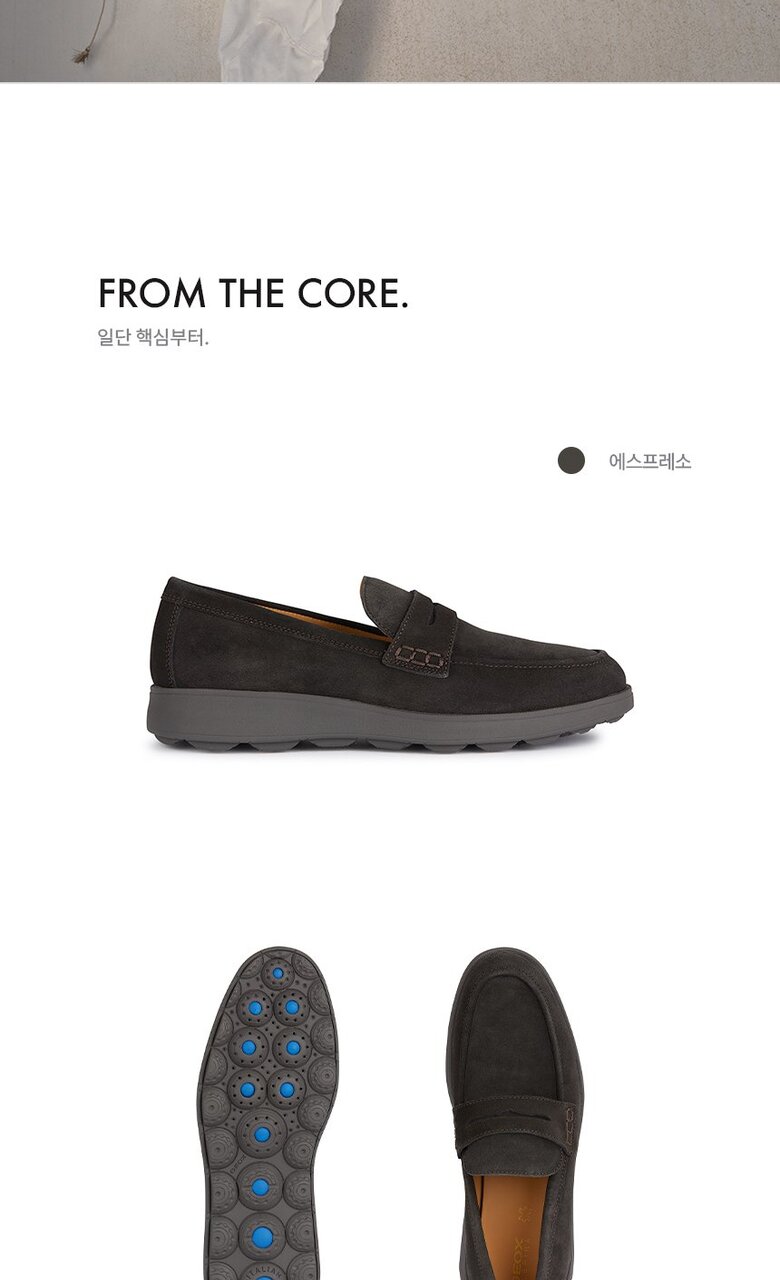Click the word CORE. in the heading

(353, 293)
